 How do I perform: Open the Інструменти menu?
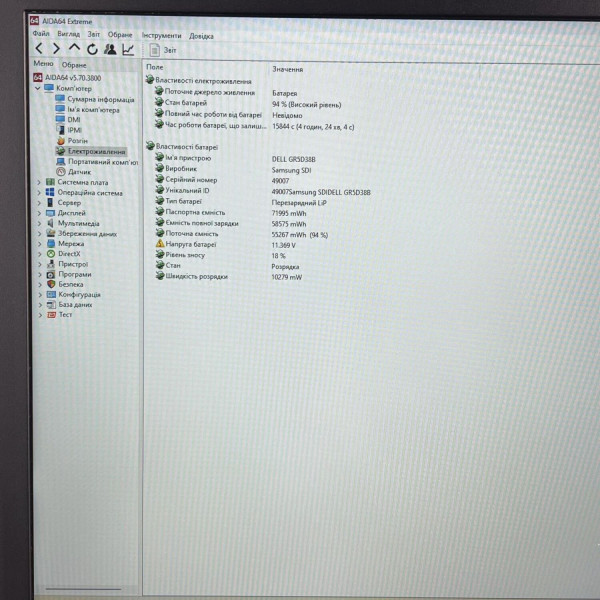(x=161, y=36)
